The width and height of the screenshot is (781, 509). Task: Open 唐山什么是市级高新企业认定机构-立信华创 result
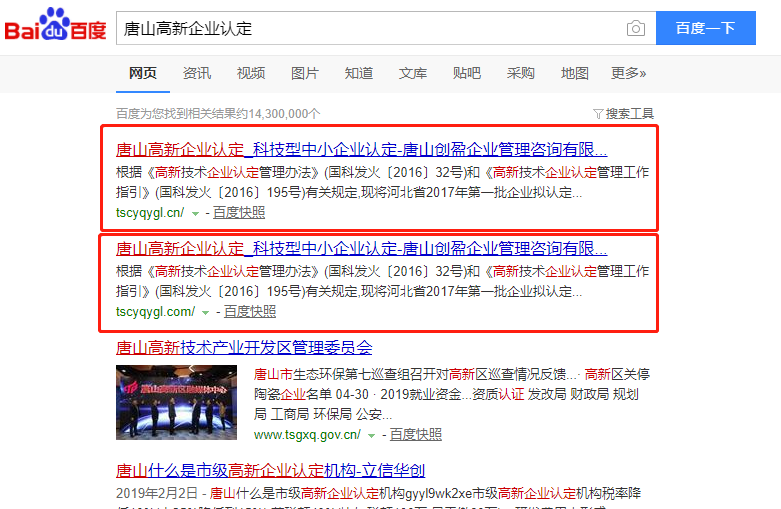(270, 470)
